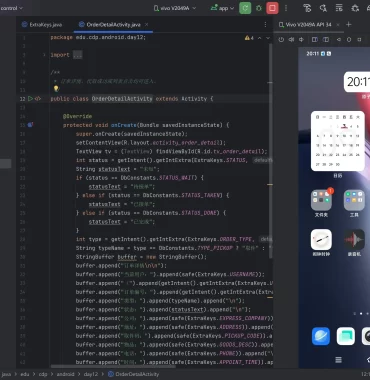Go to previous highlighted problem arrow
The image size is (370, 380).
[x=260, y=38]
